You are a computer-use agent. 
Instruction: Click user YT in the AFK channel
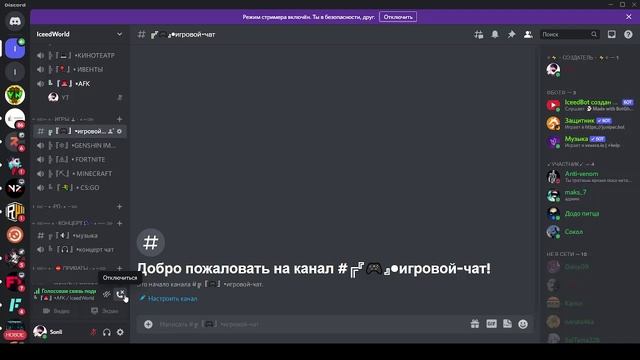pyautogui.click(x=85, y=98)
